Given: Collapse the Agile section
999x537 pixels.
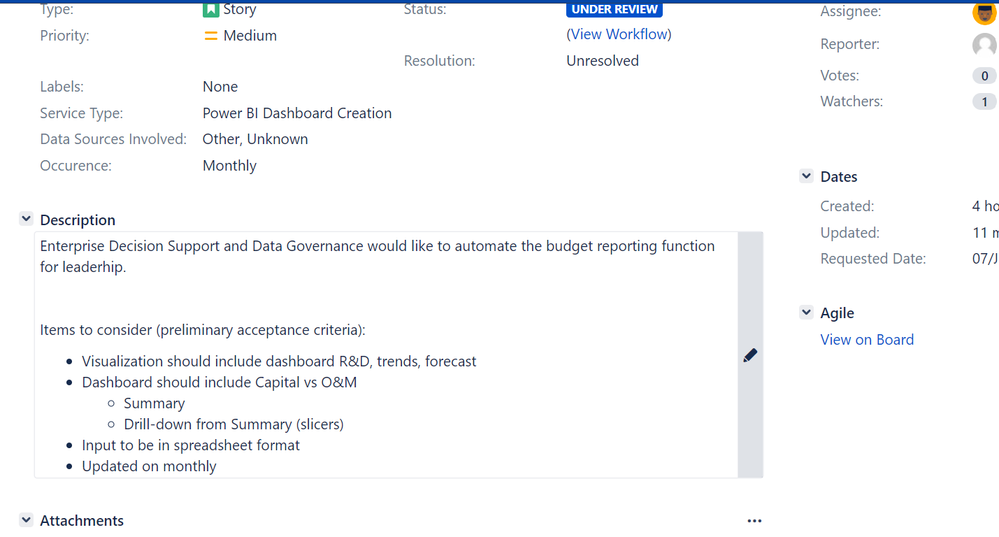Looking at the screenshot, I should pyautogui.click(x=807, y=312).
